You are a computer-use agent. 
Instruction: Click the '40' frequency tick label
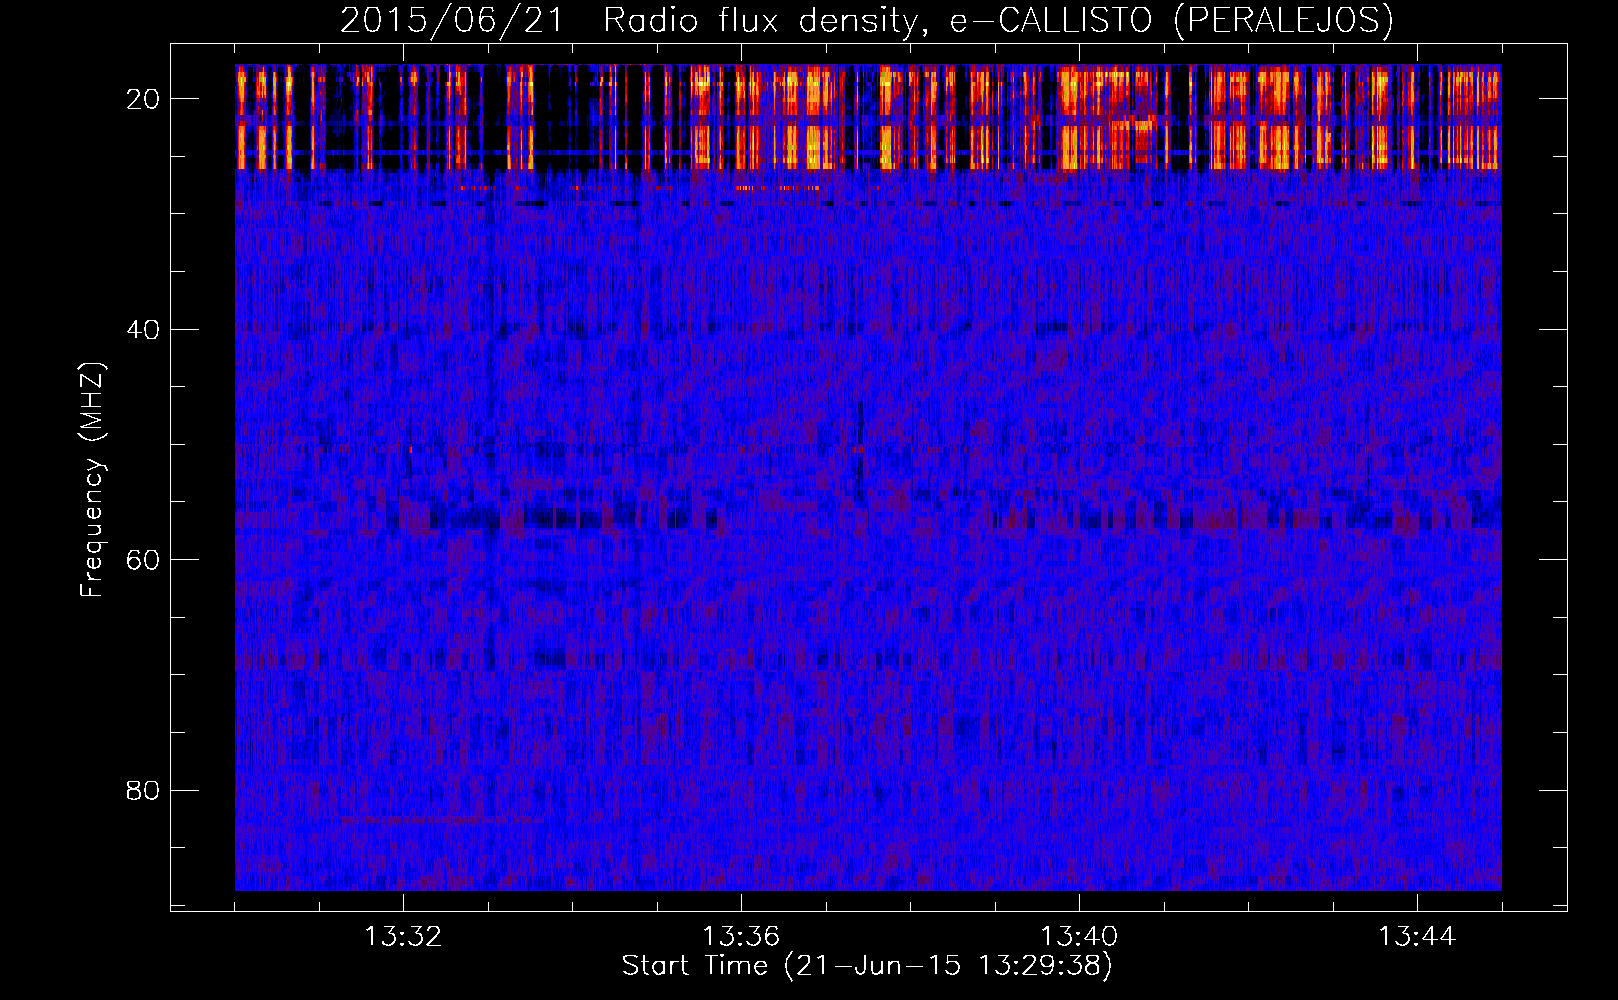[144, 329]
